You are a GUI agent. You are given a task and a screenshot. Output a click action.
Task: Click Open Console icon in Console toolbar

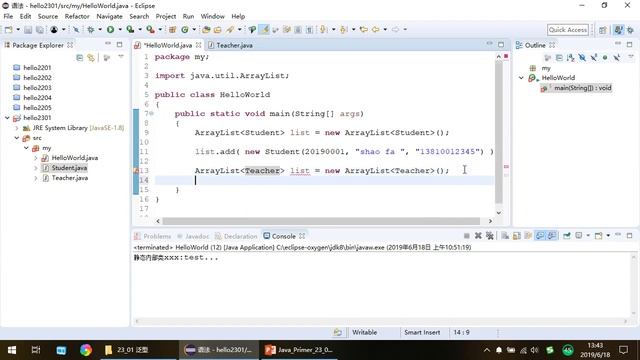tap(598, 236)
